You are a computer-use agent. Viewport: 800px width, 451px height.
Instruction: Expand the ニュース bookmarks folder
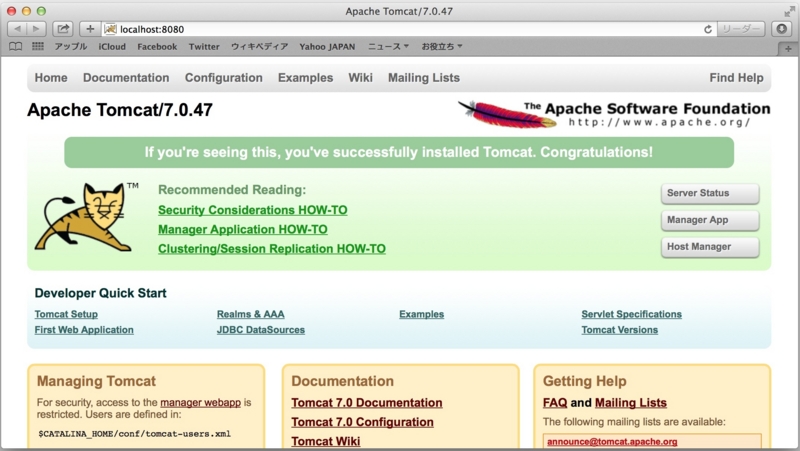[x=389, y=46]
